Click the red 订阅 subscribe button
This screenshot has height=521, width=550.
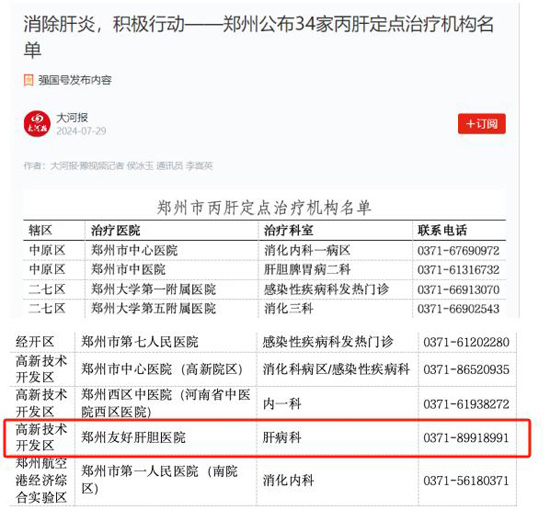[x=481, y=124]
